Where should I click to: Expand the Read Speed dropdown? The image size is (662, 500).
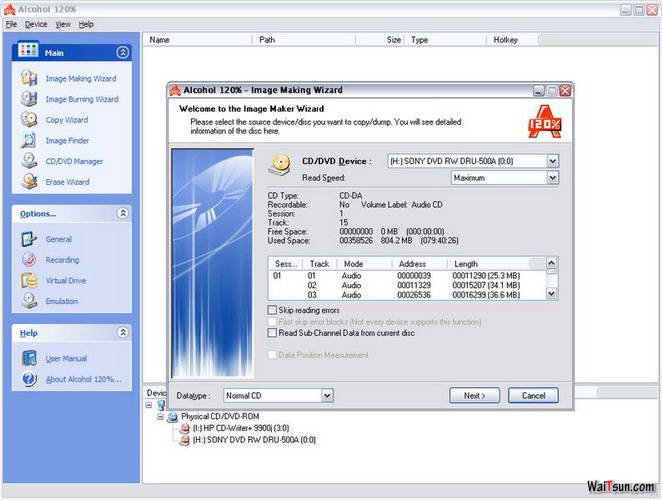click(x=552, y=178)
